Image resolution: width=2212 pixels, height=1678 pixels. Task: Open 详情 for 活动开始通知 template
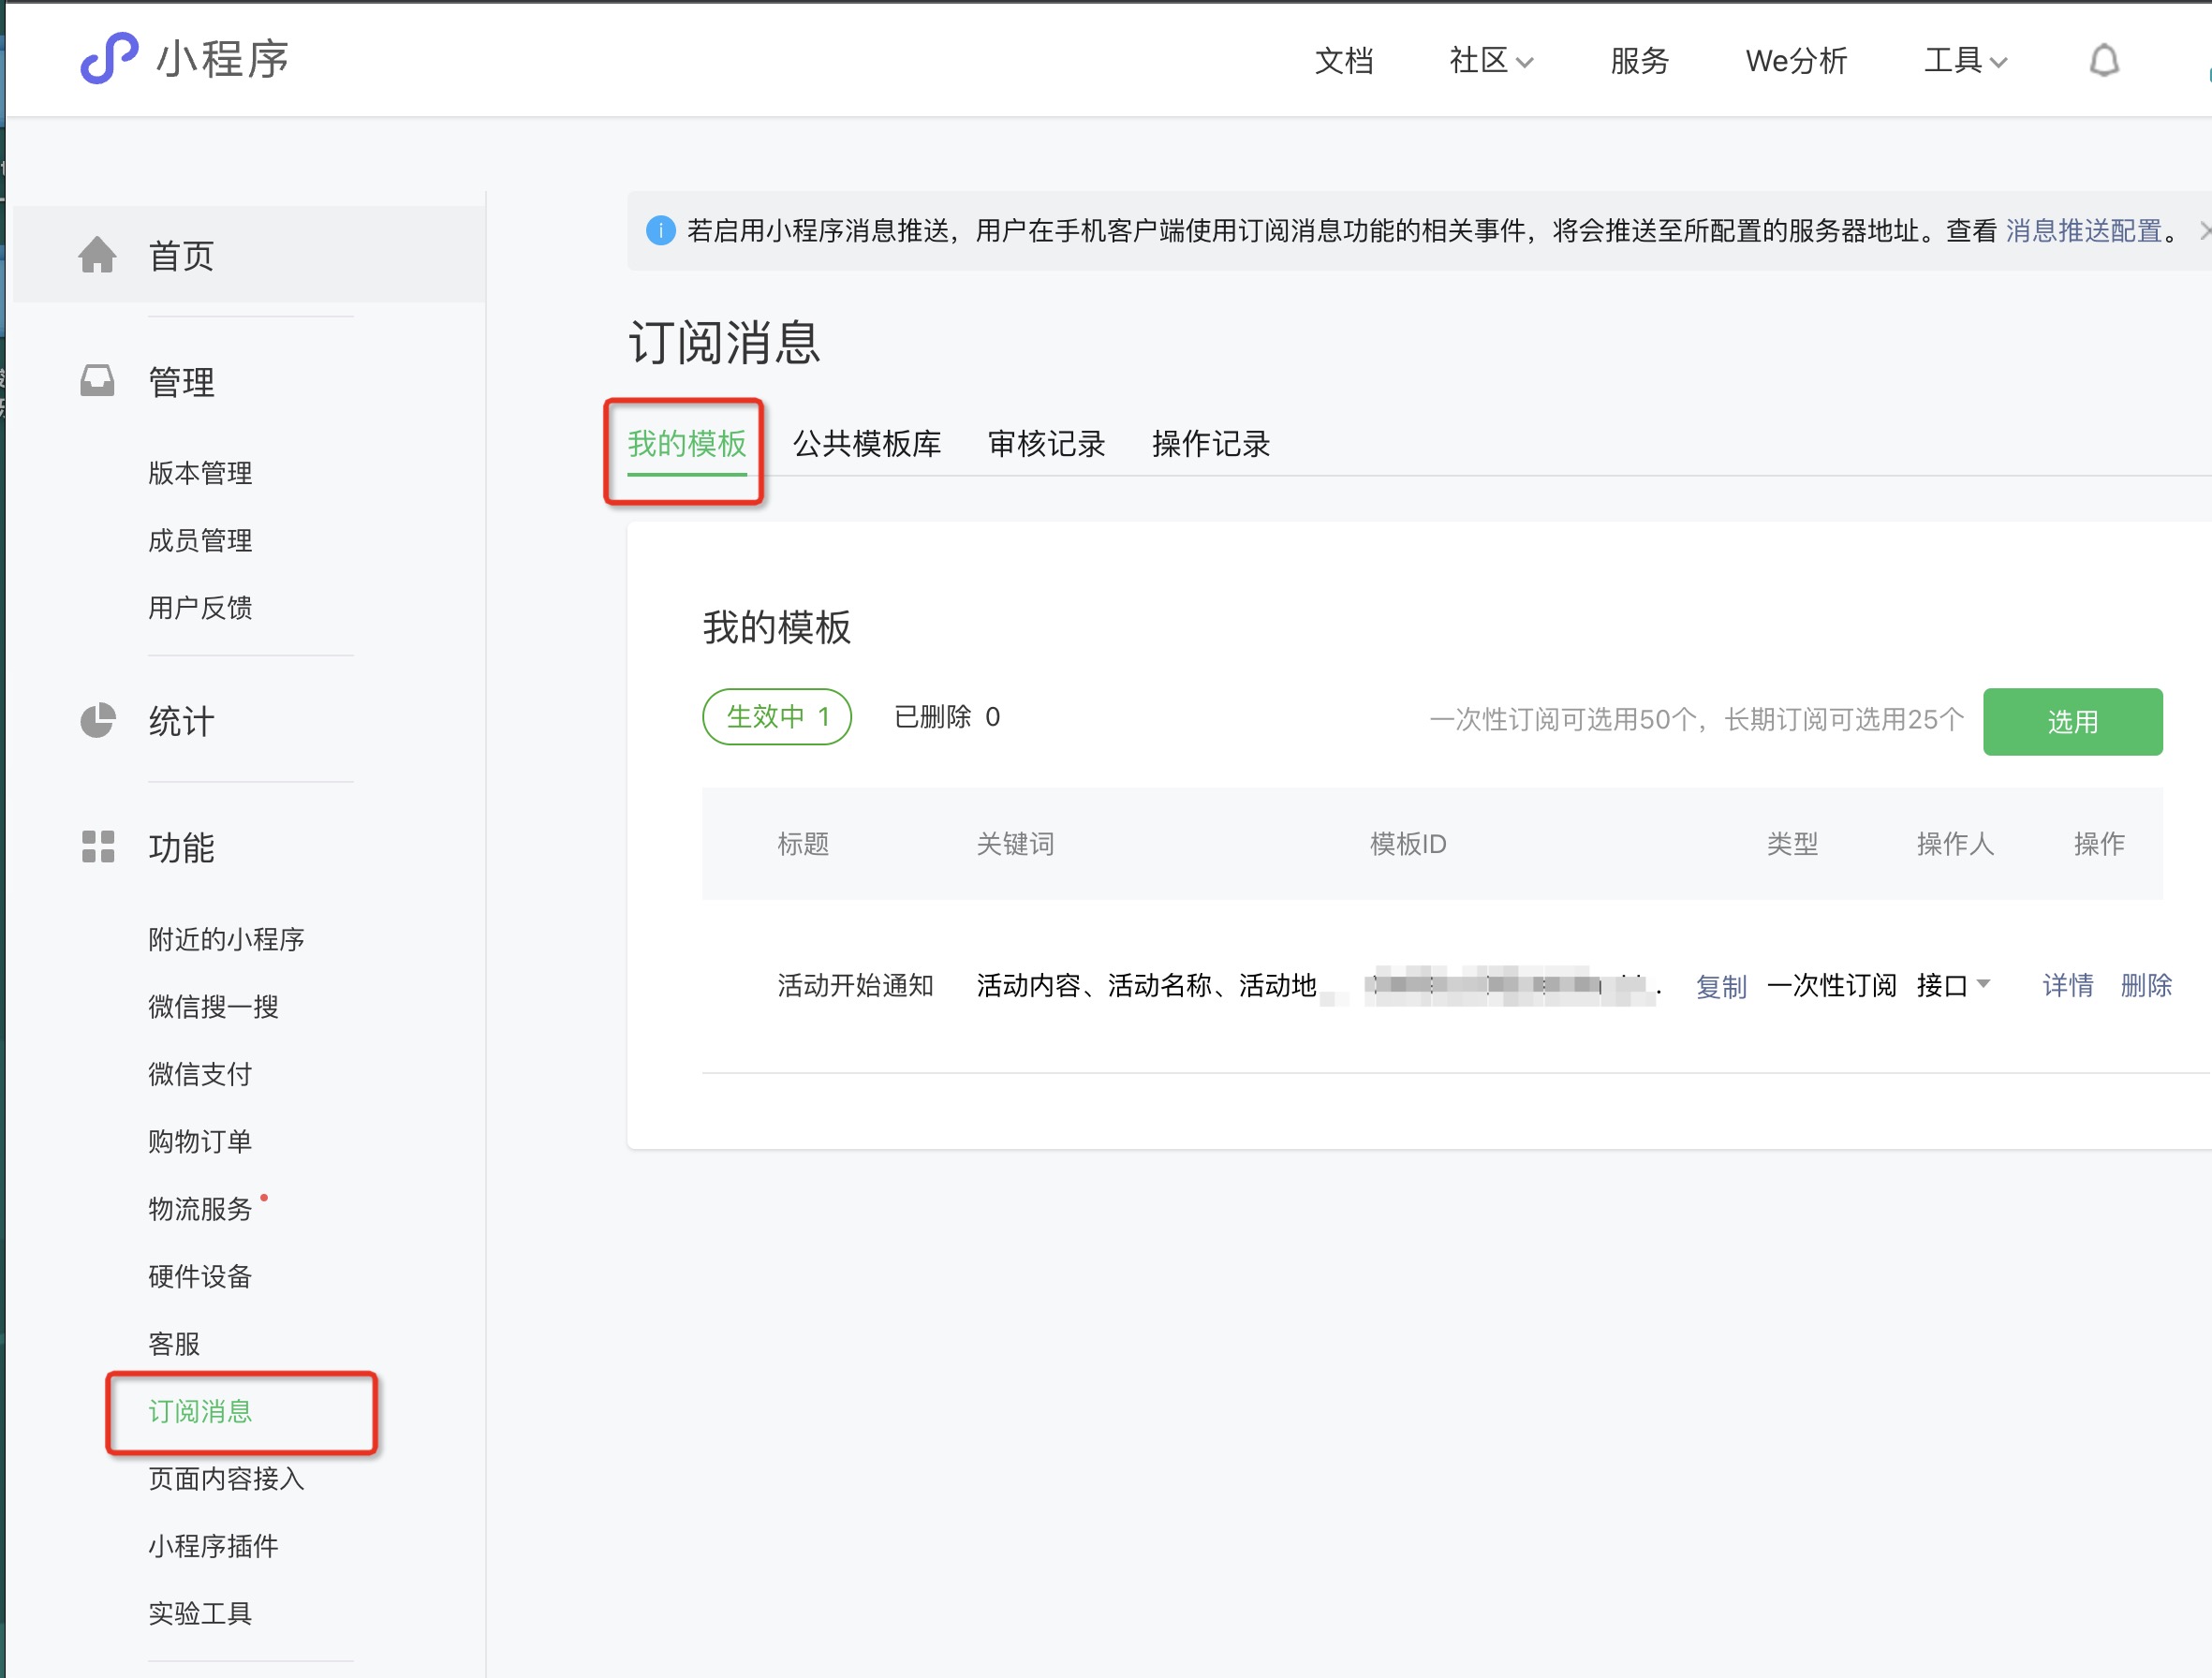pyautogui.click(x=2067, y=986)
